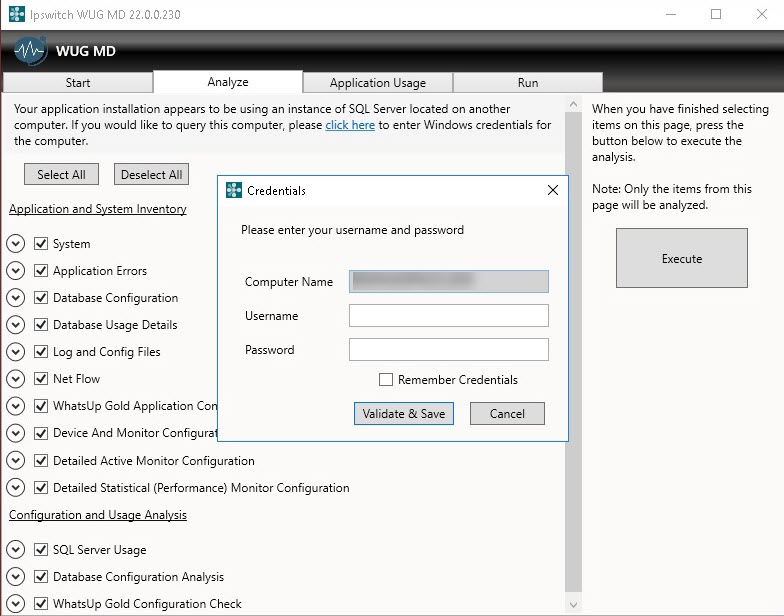The image size is (784, 616).
Task: Click the Credentials dialog title icon
Action: [234, 190]
